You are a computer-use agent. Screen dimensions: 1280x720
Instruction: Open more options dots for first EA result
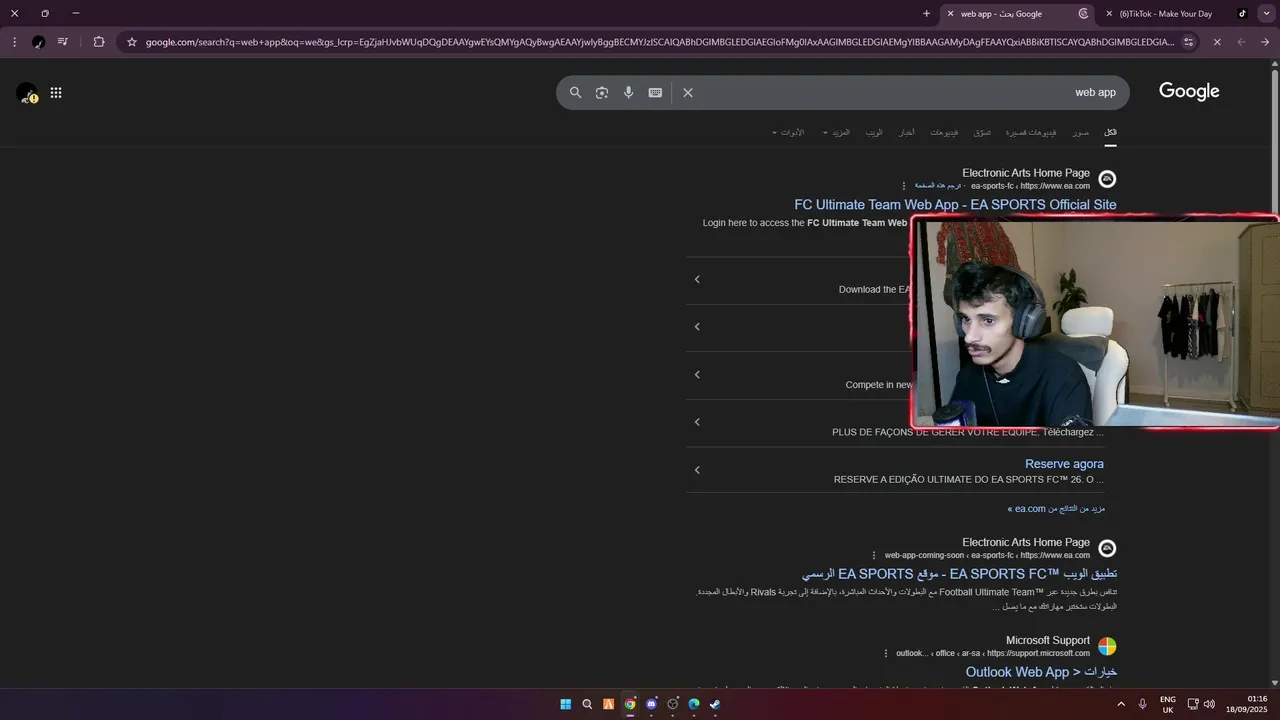(904, 186)
